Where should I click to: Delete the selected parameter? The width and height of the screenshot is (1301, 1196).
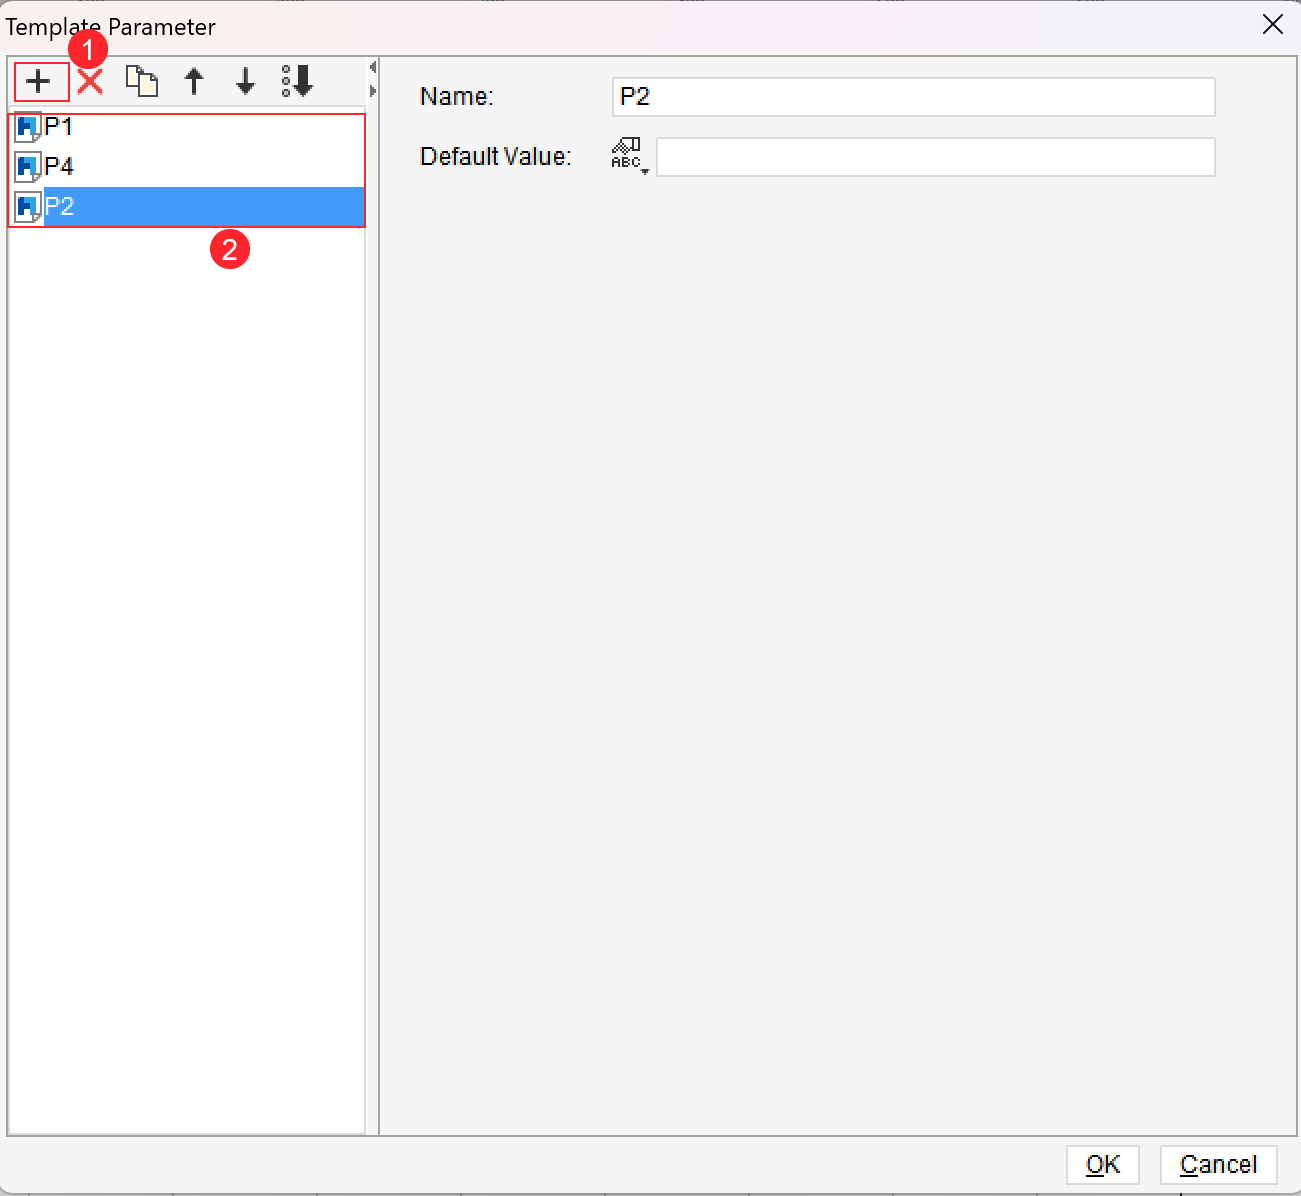pyautogui.click(x=90, y=81)
